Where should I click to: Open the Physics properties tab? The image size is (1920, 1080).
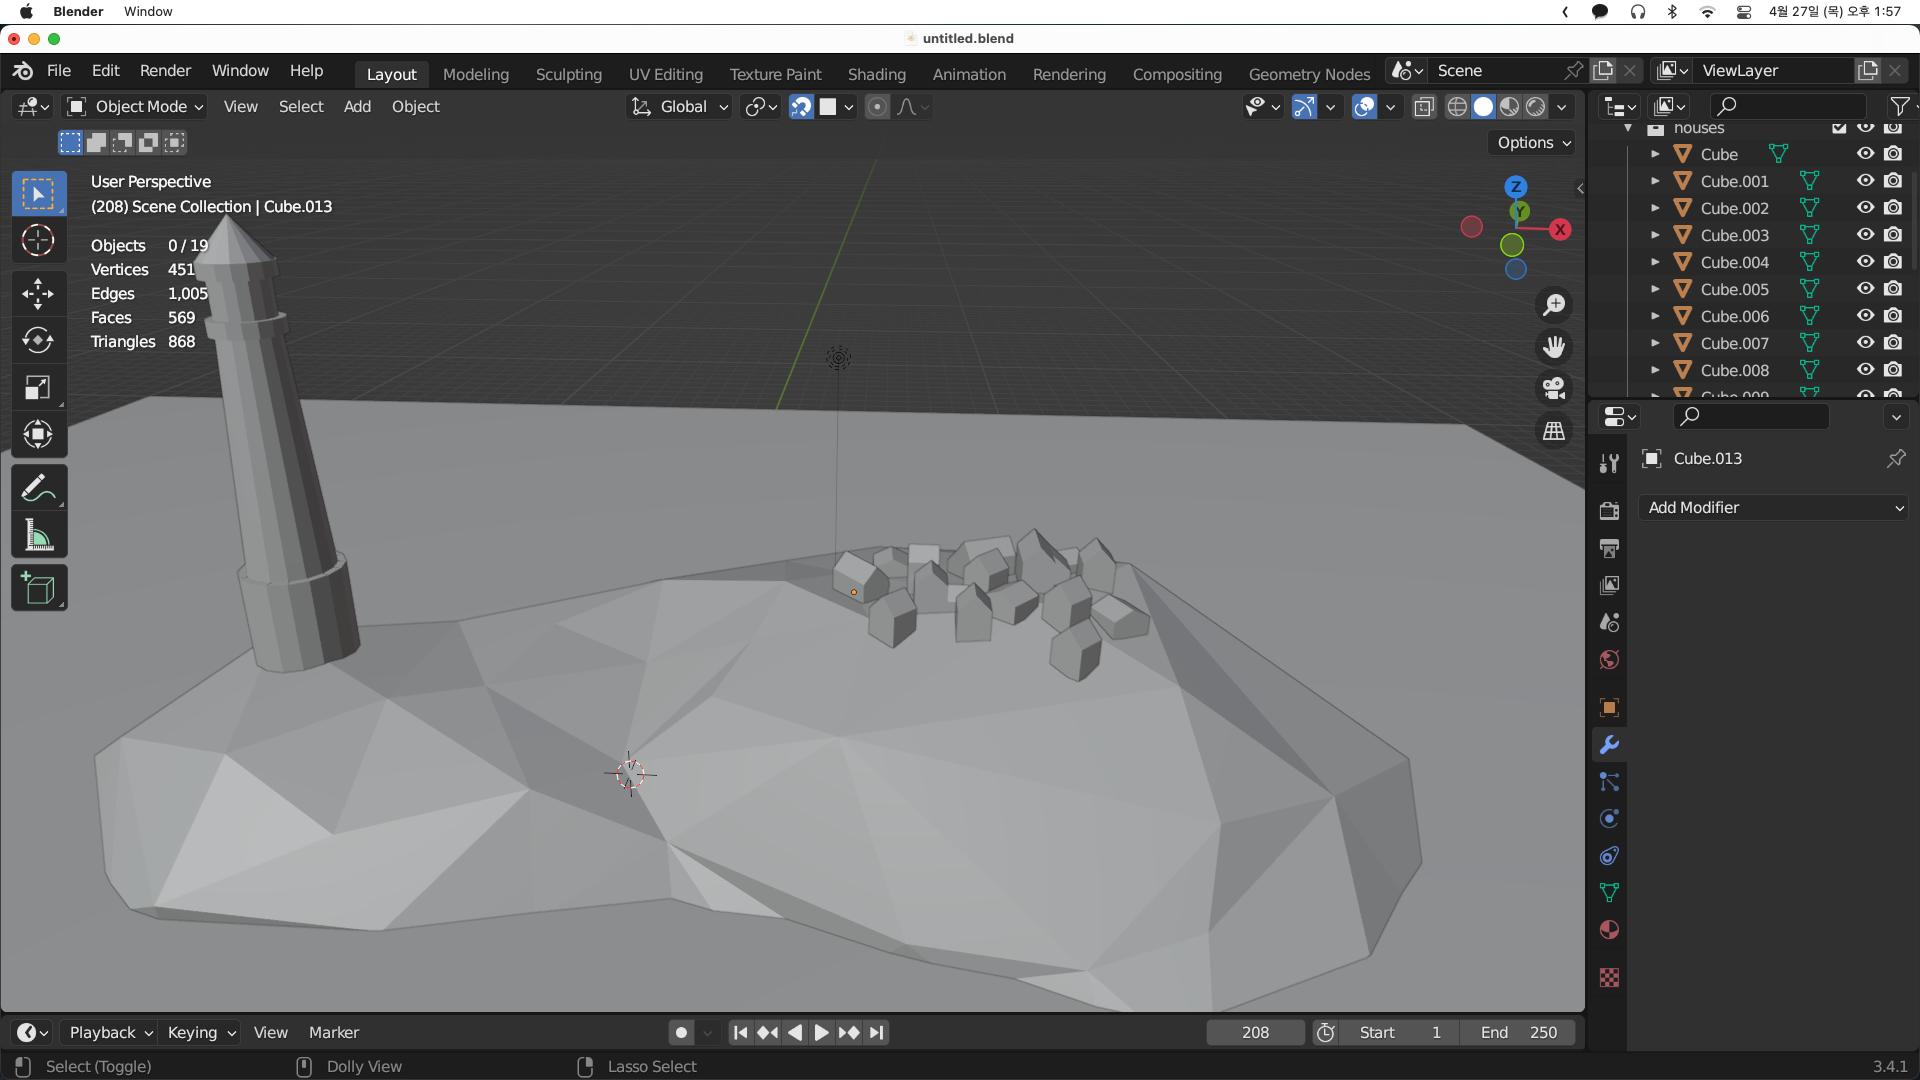click(1609, 819)
